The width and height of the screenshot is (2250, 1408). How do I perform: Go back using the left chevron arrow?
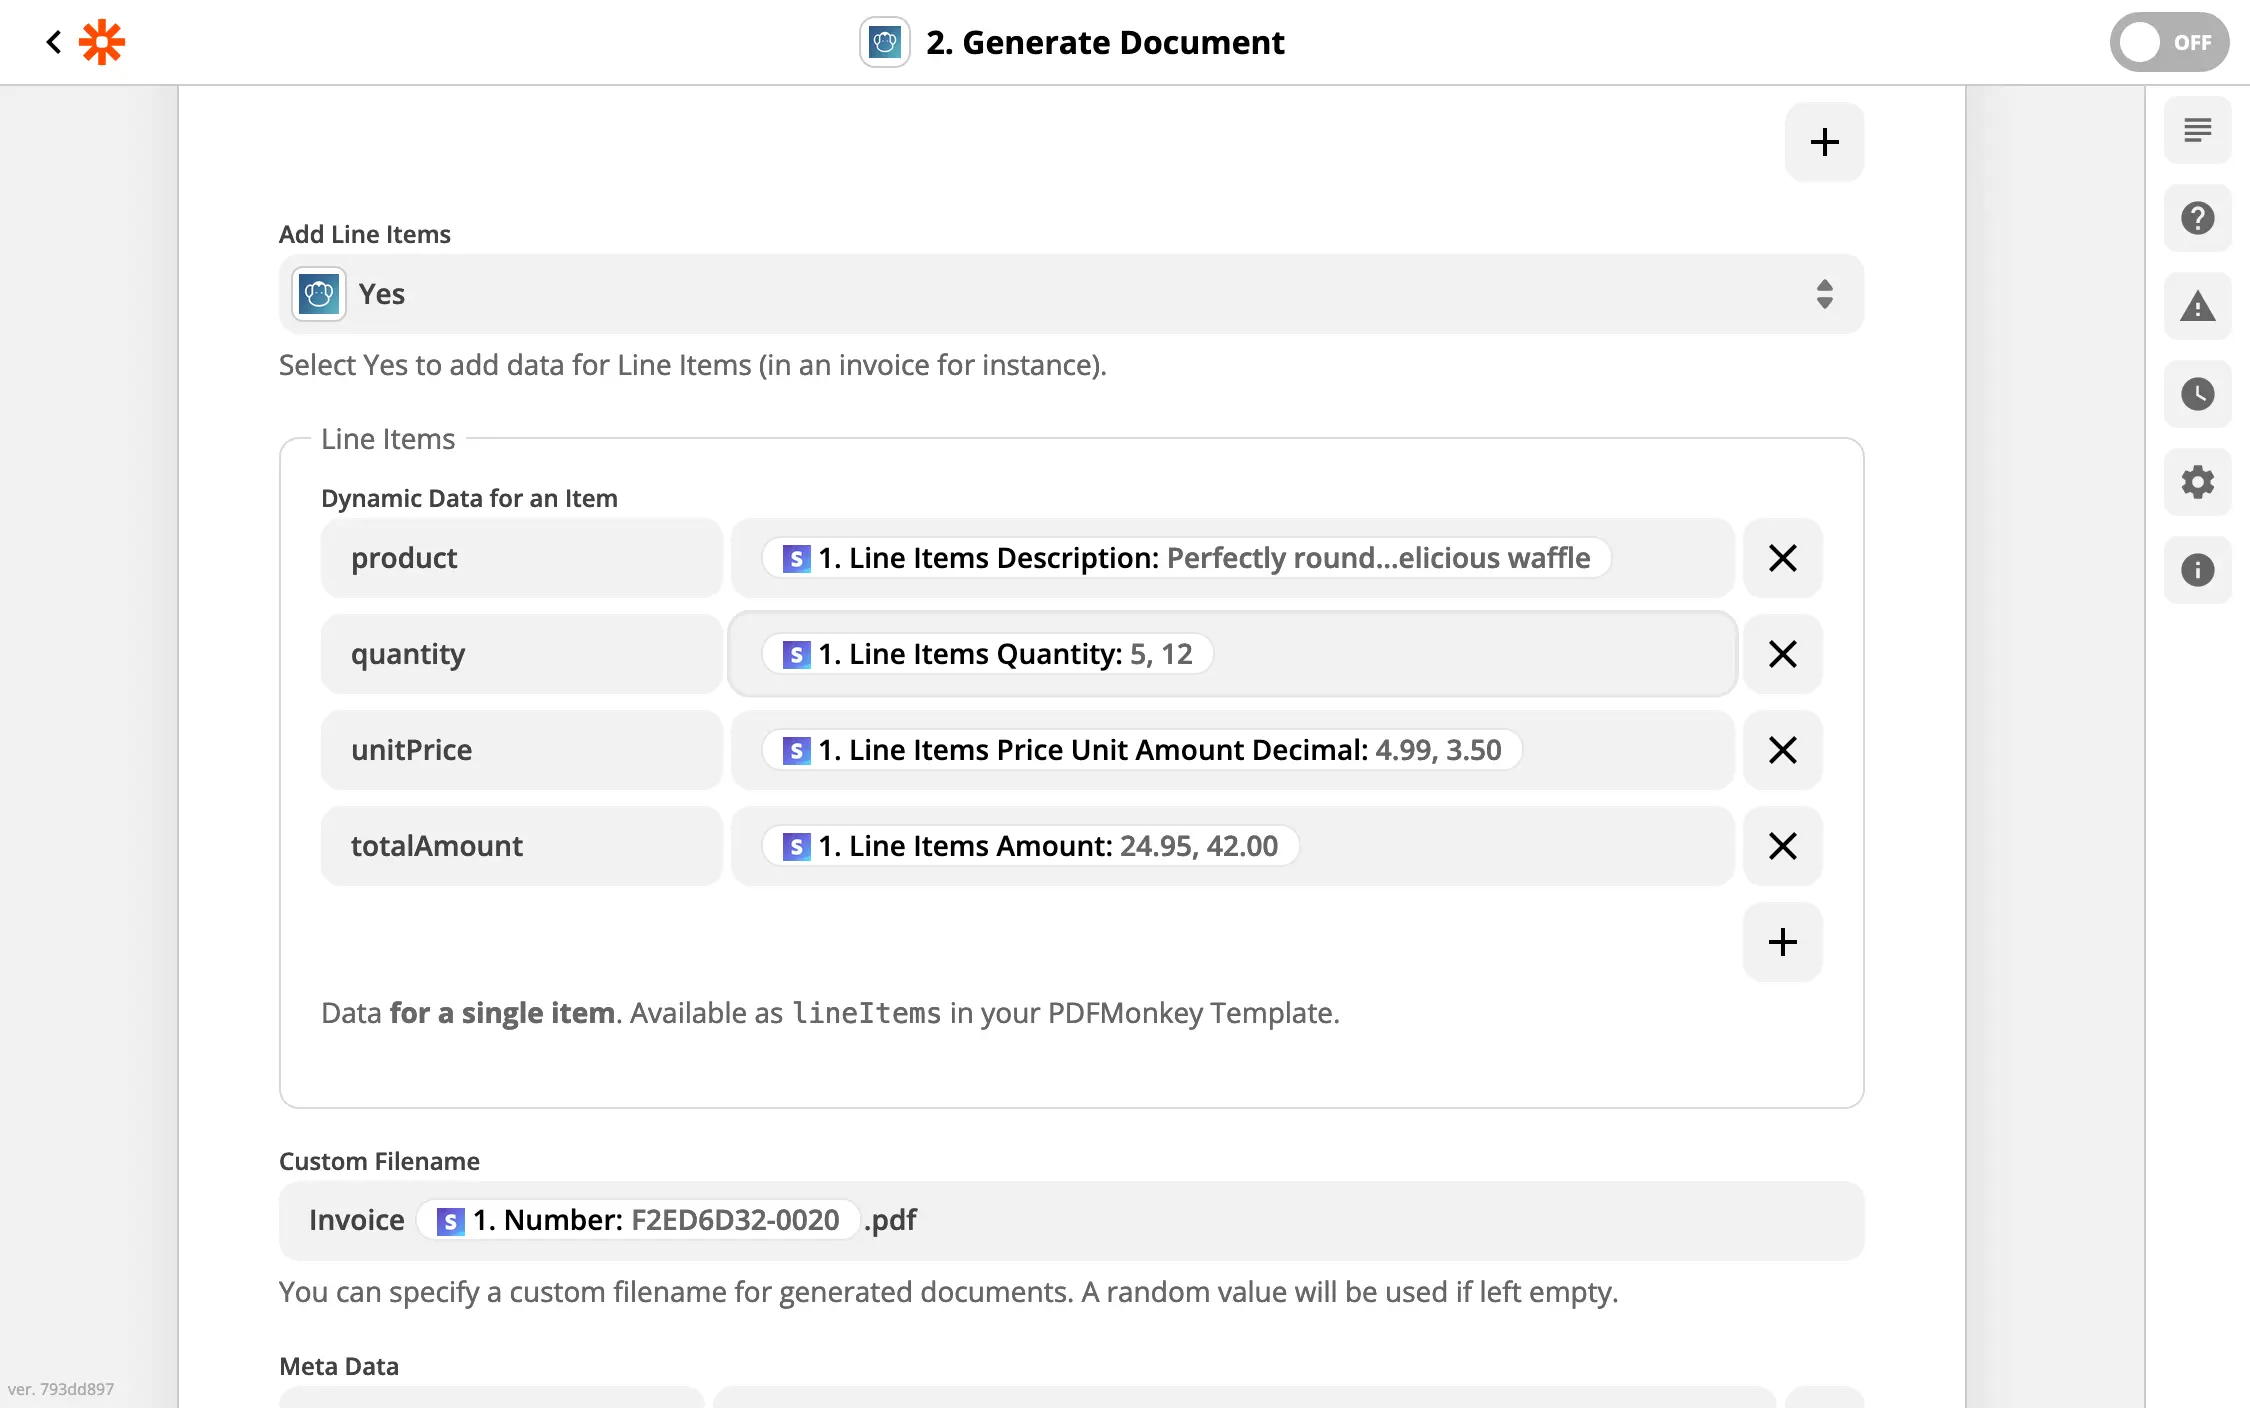coord(53,42)
